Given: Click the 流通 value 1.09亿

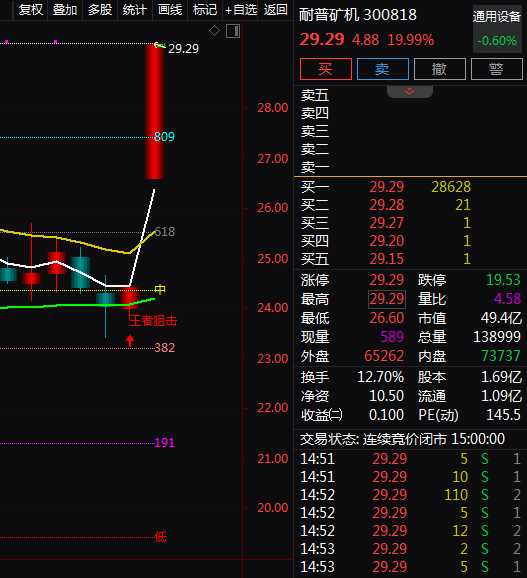Looking at the screenshot, I should pyautogui.click(x=502, y=396).
